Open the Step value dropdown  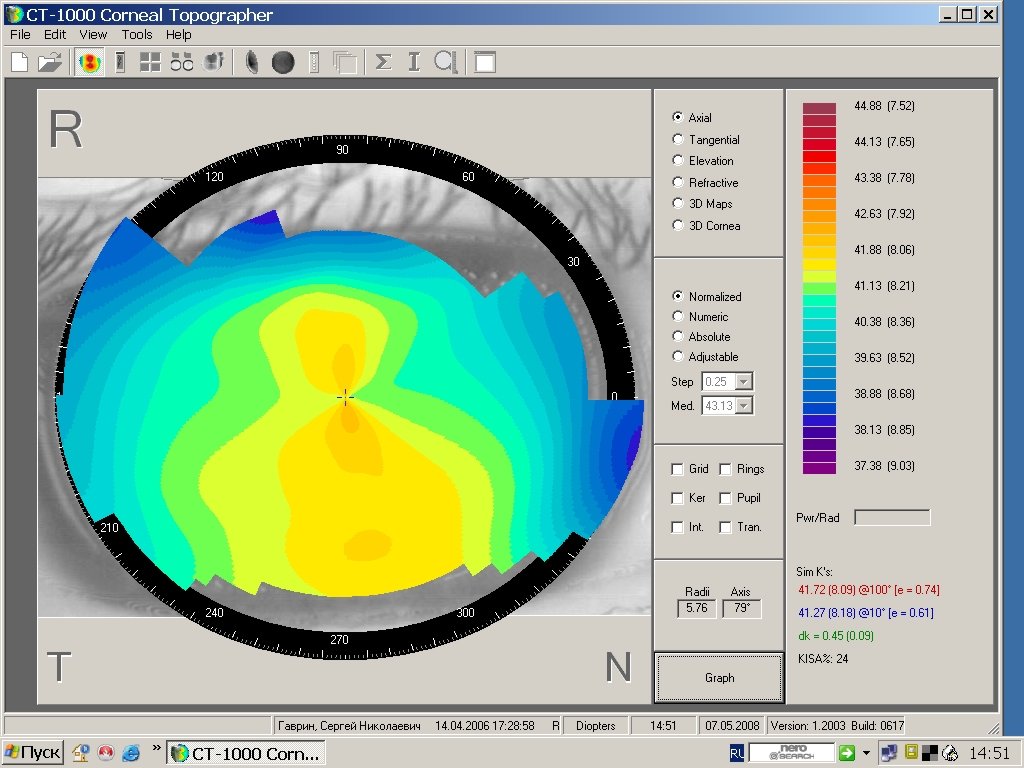point(744,381)
